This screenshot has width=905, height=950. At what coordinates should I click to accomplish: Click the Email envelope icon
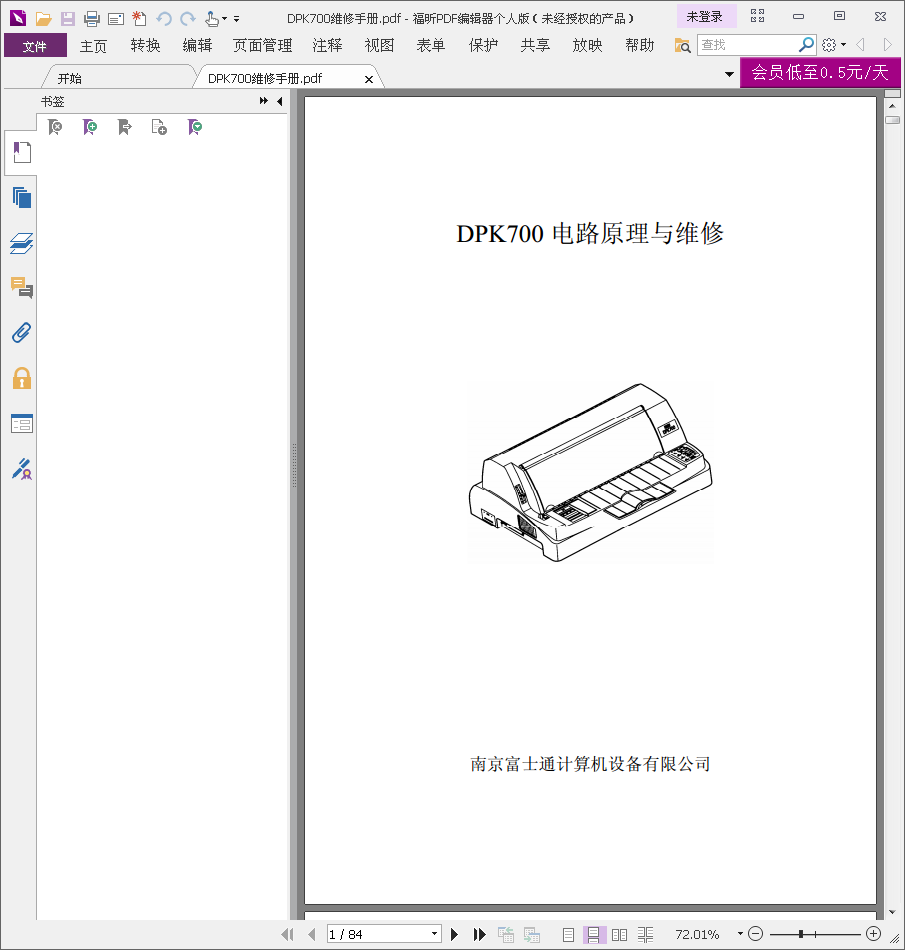[116, 19]
